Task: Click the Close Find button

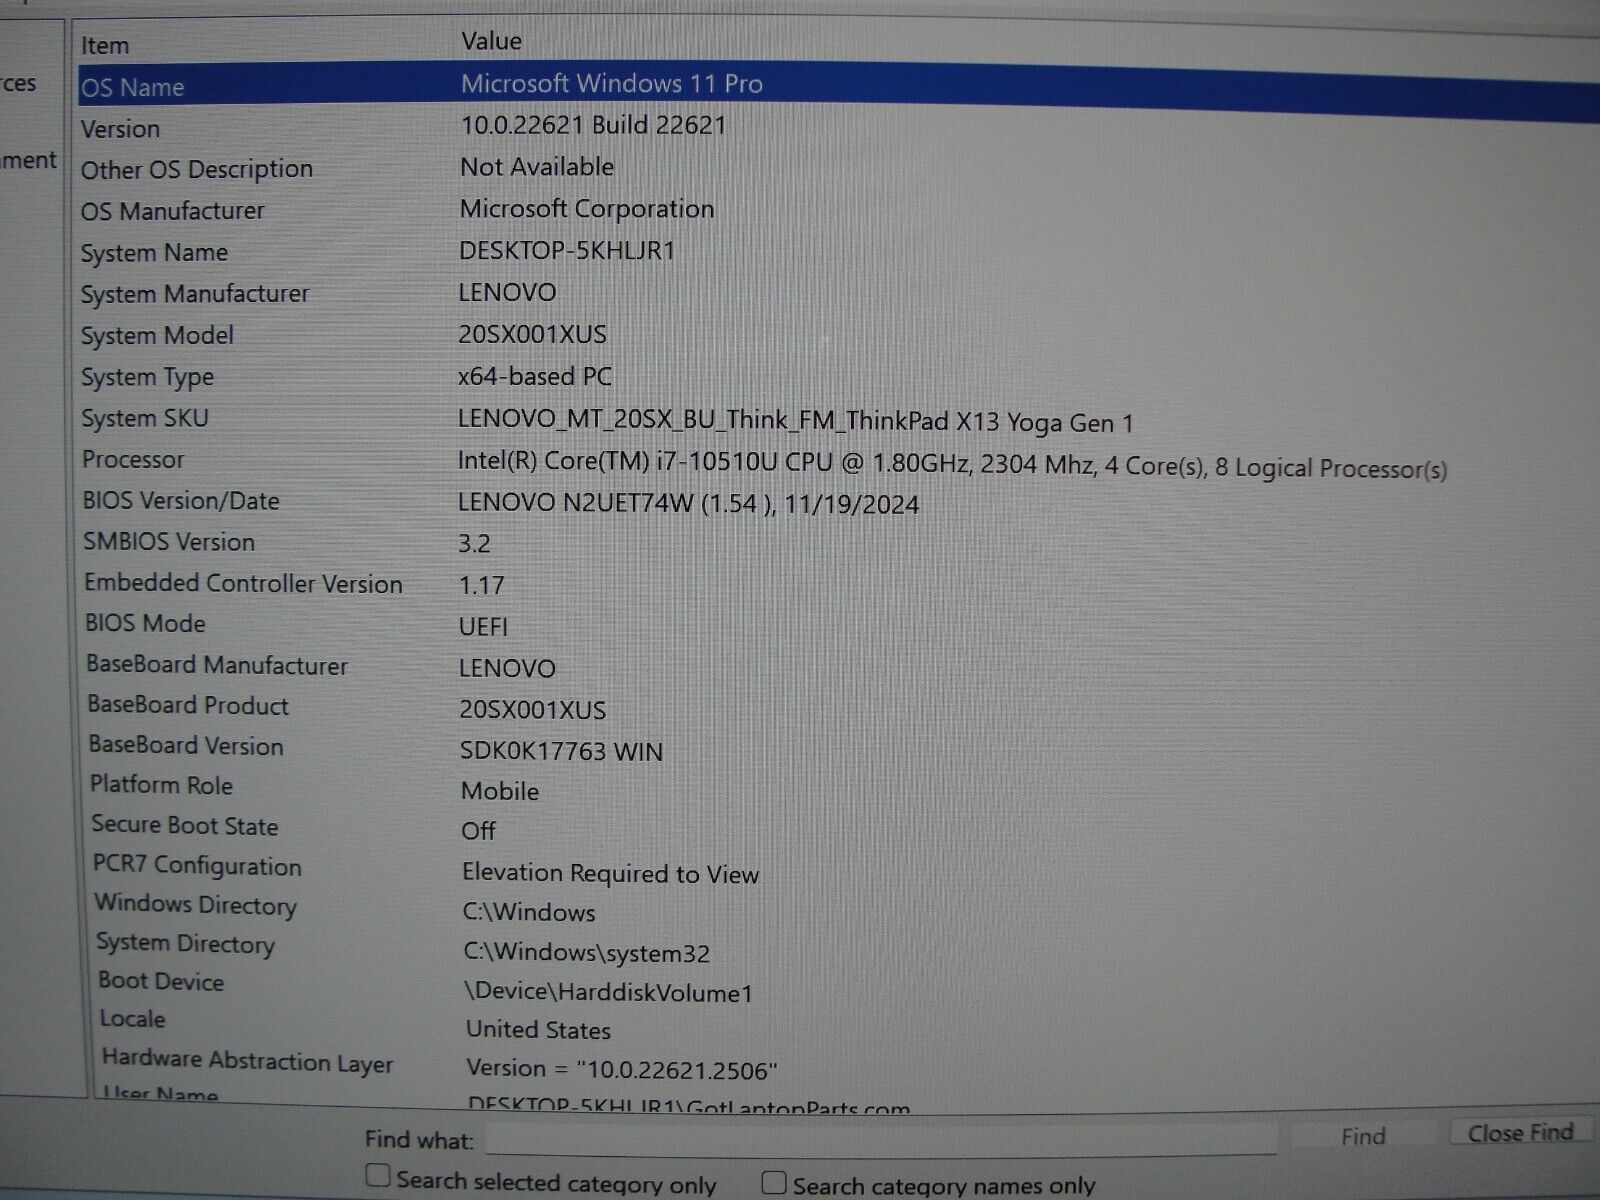Action: (x=1519, y=1133)
